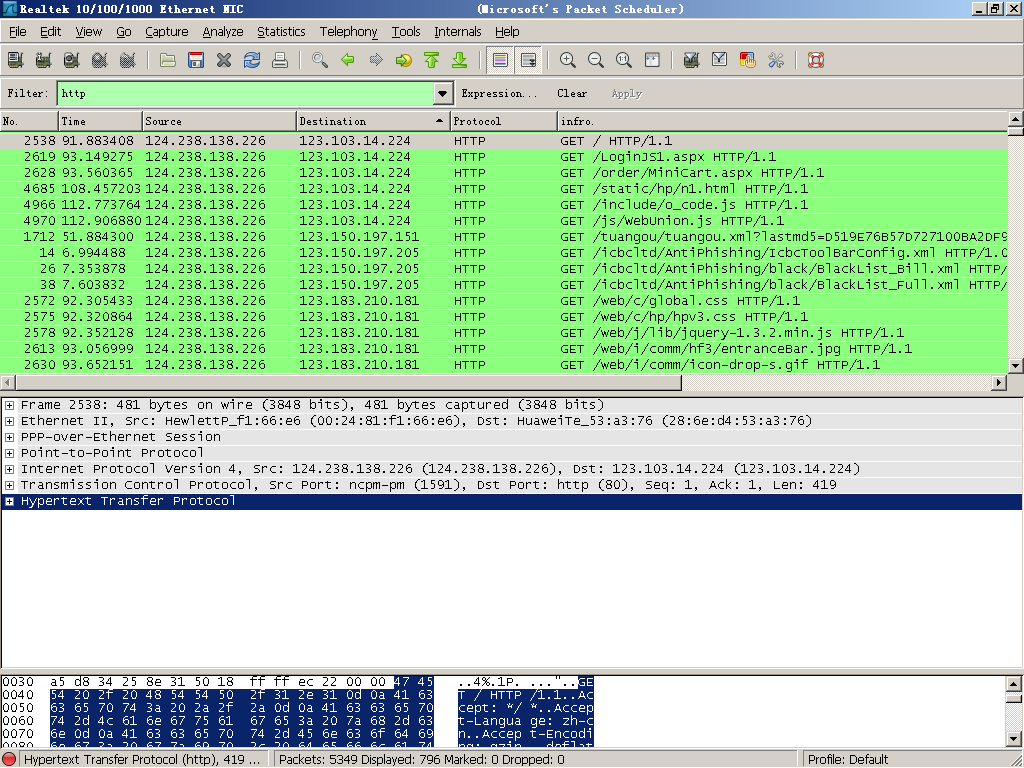Viewport: 1024px width, 768px height.
Task: Click the Filter: label button
Action: click(28, 93)
